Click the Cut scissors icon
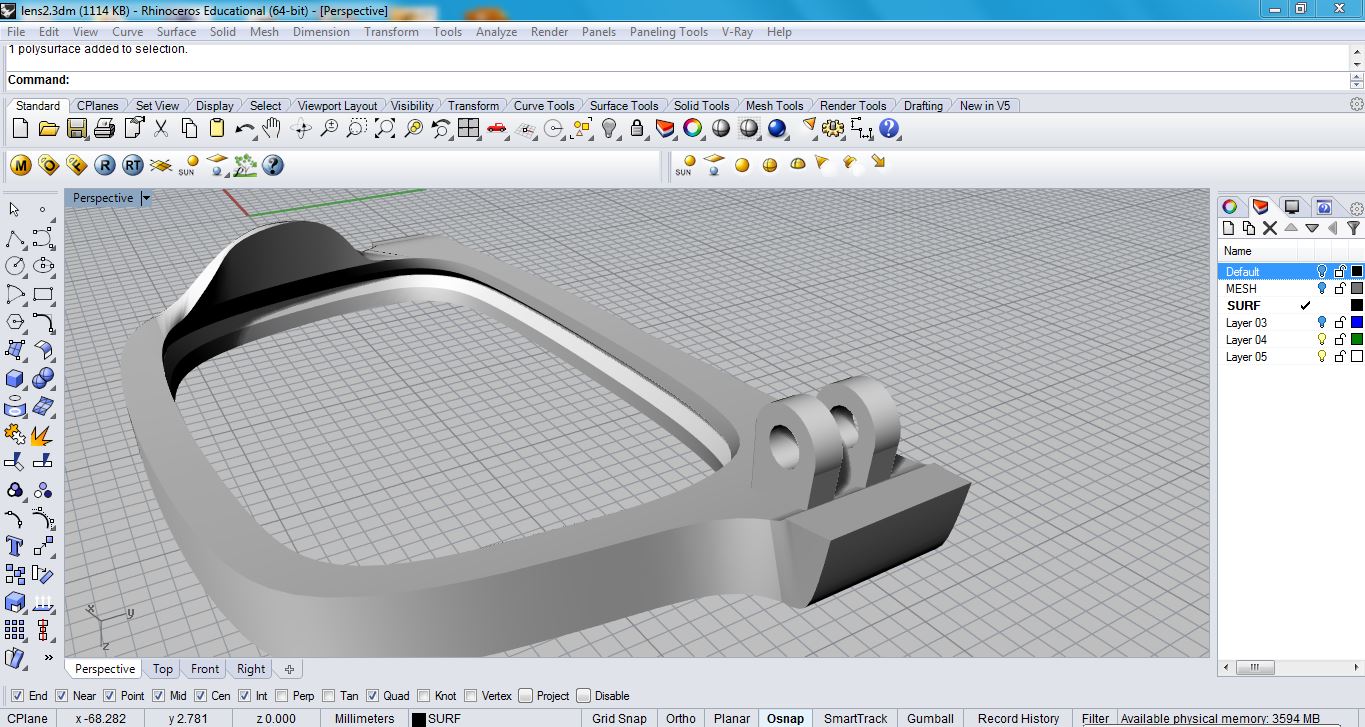The width and height of the screenshot is (1365, 727). click(x=160, y=128)
